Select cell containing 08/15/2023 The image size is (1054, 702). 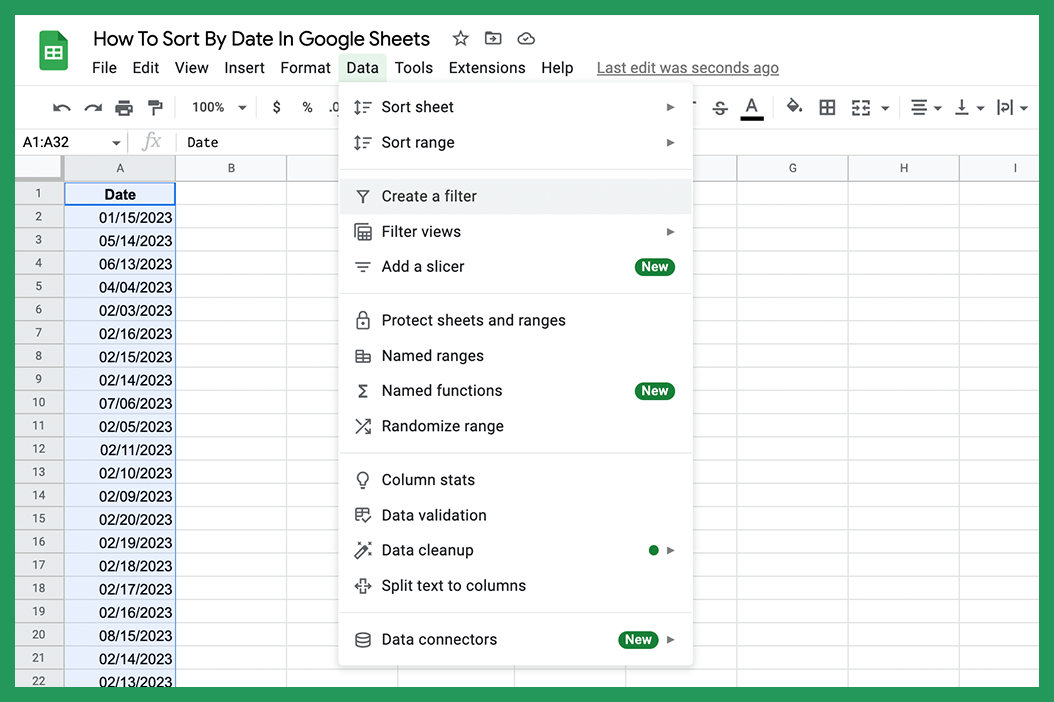pos(120,635)
